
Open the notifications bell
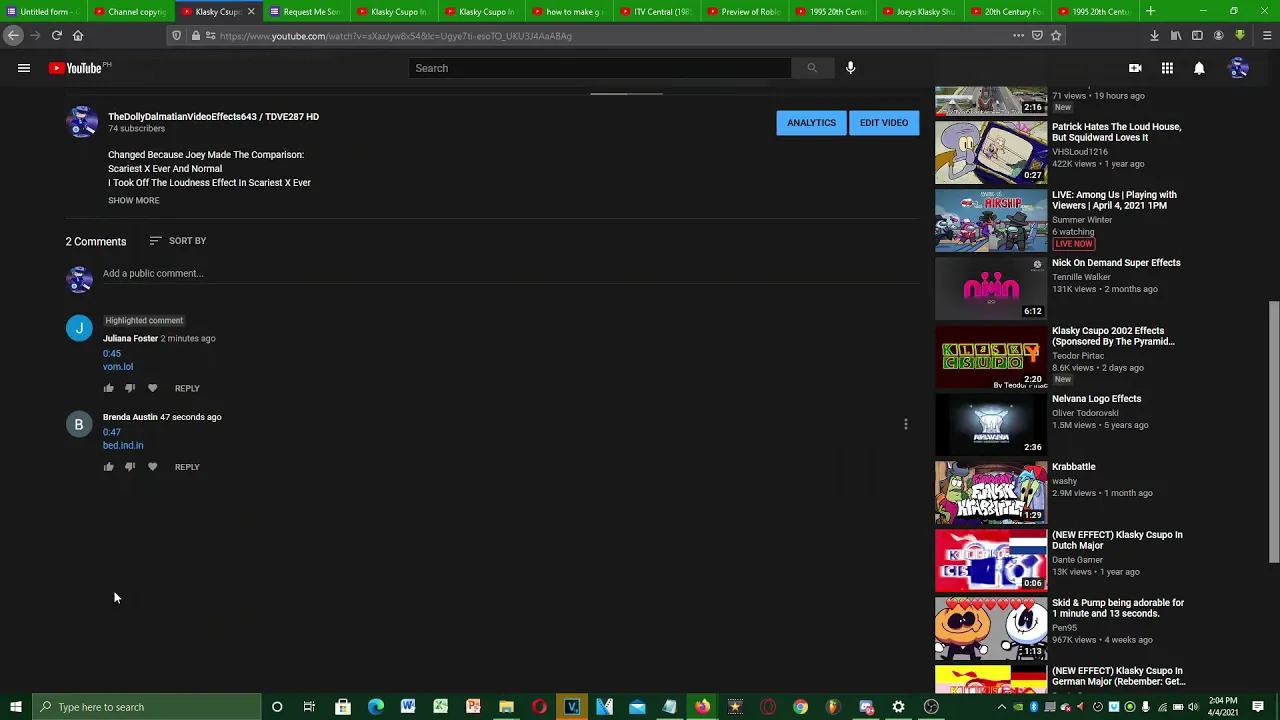click(x=1199, y=68)
